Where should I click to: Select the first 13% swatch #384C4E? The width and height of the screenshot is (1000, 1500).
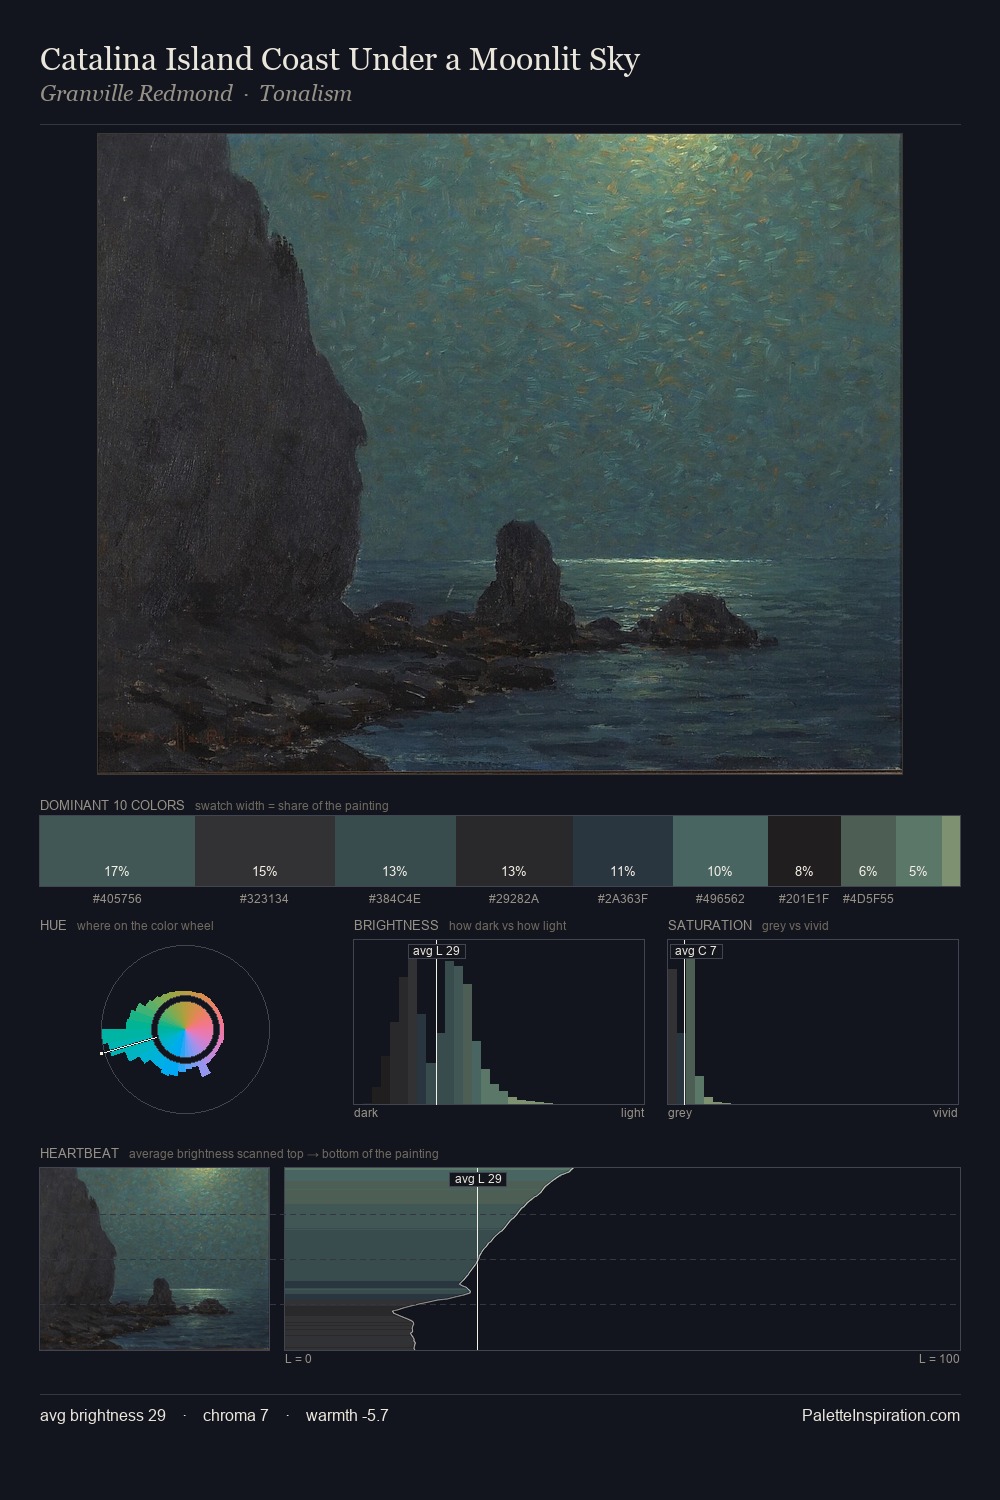395,851
